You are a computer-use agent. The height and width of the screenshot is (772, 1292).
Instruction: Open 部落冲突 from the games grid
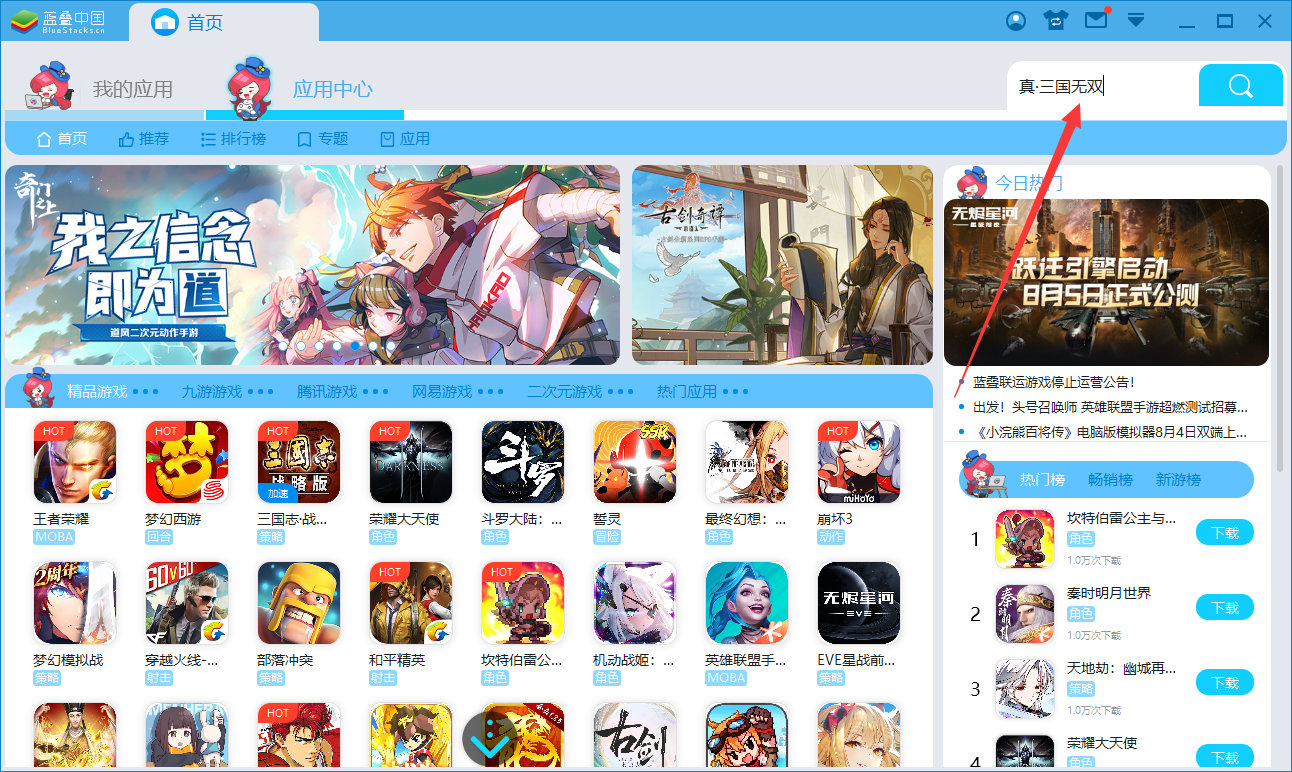[x=298, y=602]
